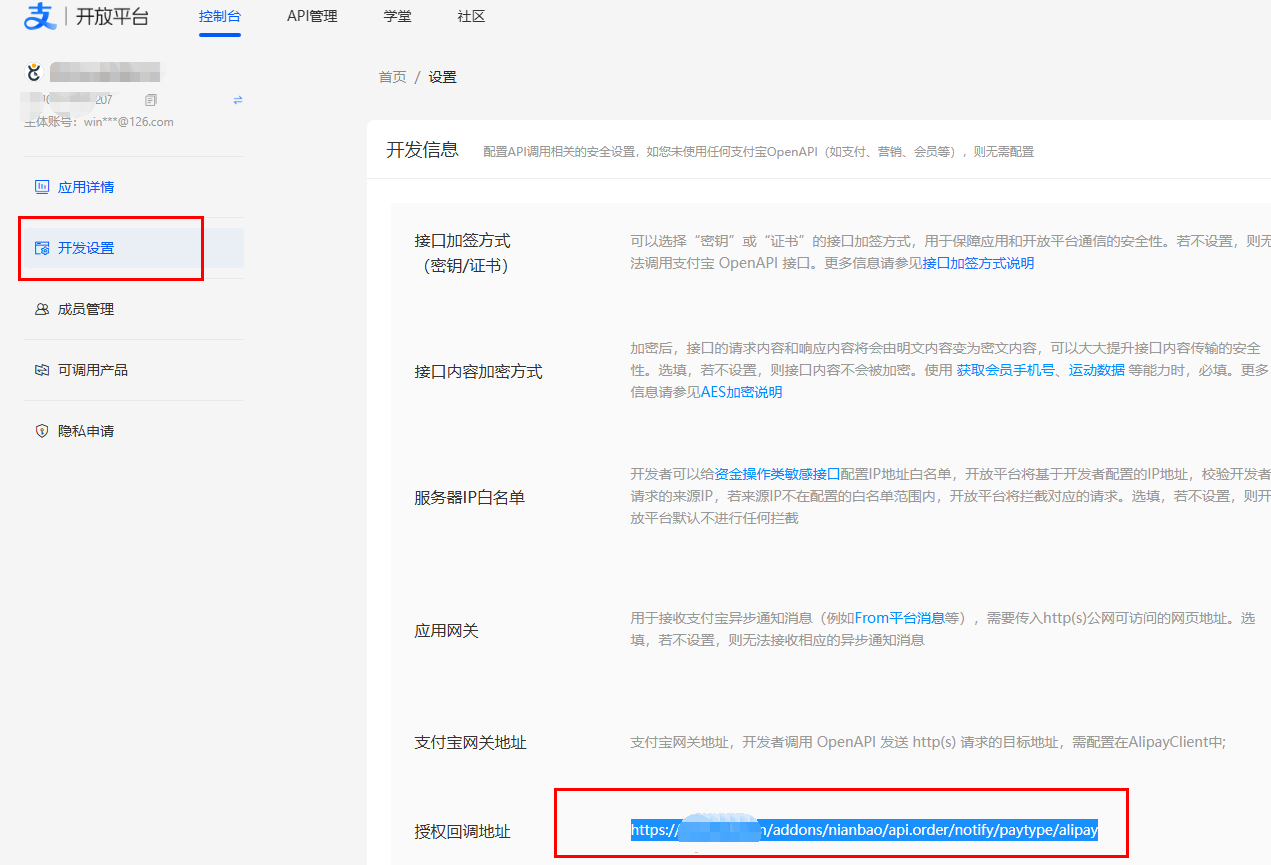This screenshot has height=865, width=1271.
Task: Open 运动数据 link
Action: tap(1097, 370)
